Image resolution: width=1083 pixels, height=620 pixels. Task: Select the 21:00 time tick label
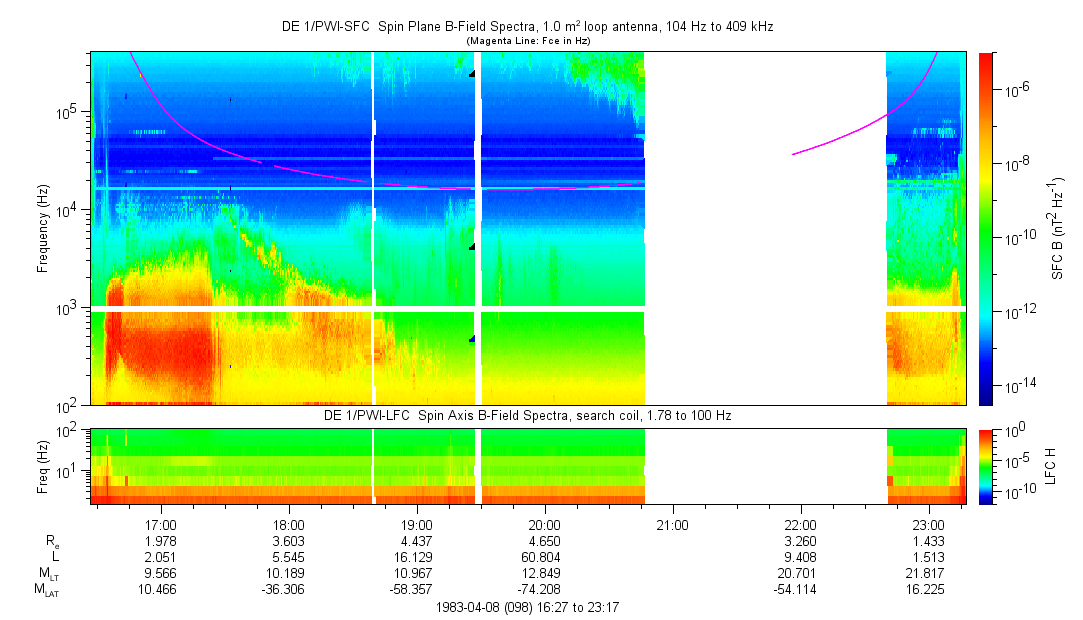(x=673, y=524)
